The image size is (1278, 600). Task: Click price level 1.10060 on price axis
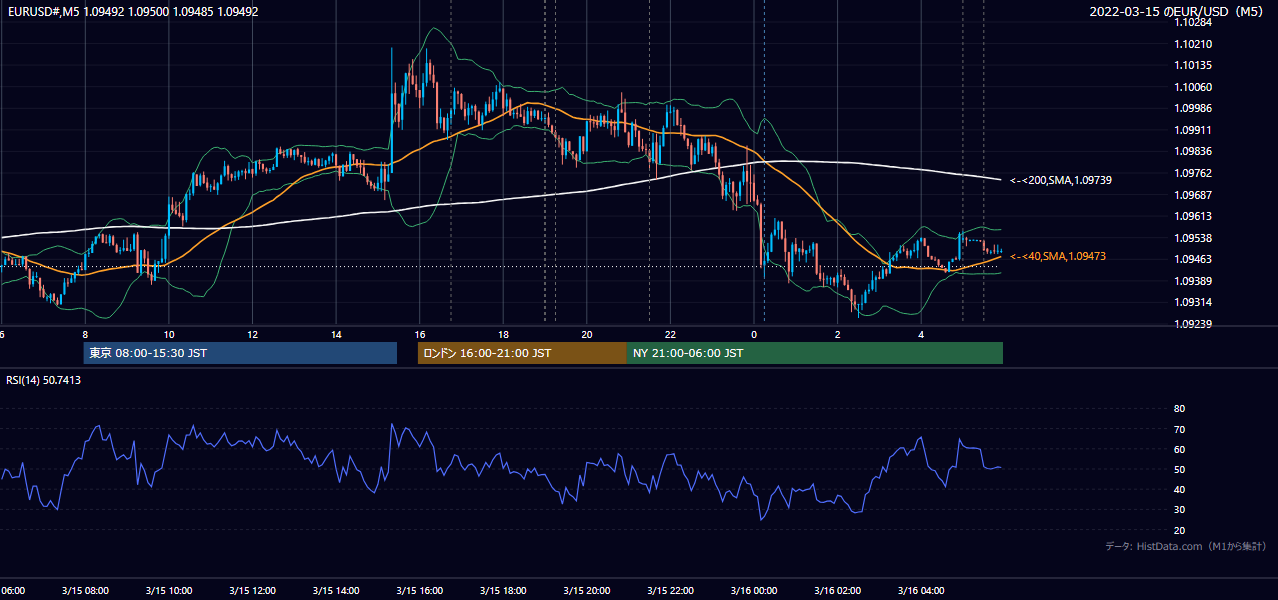(1194, 87)
